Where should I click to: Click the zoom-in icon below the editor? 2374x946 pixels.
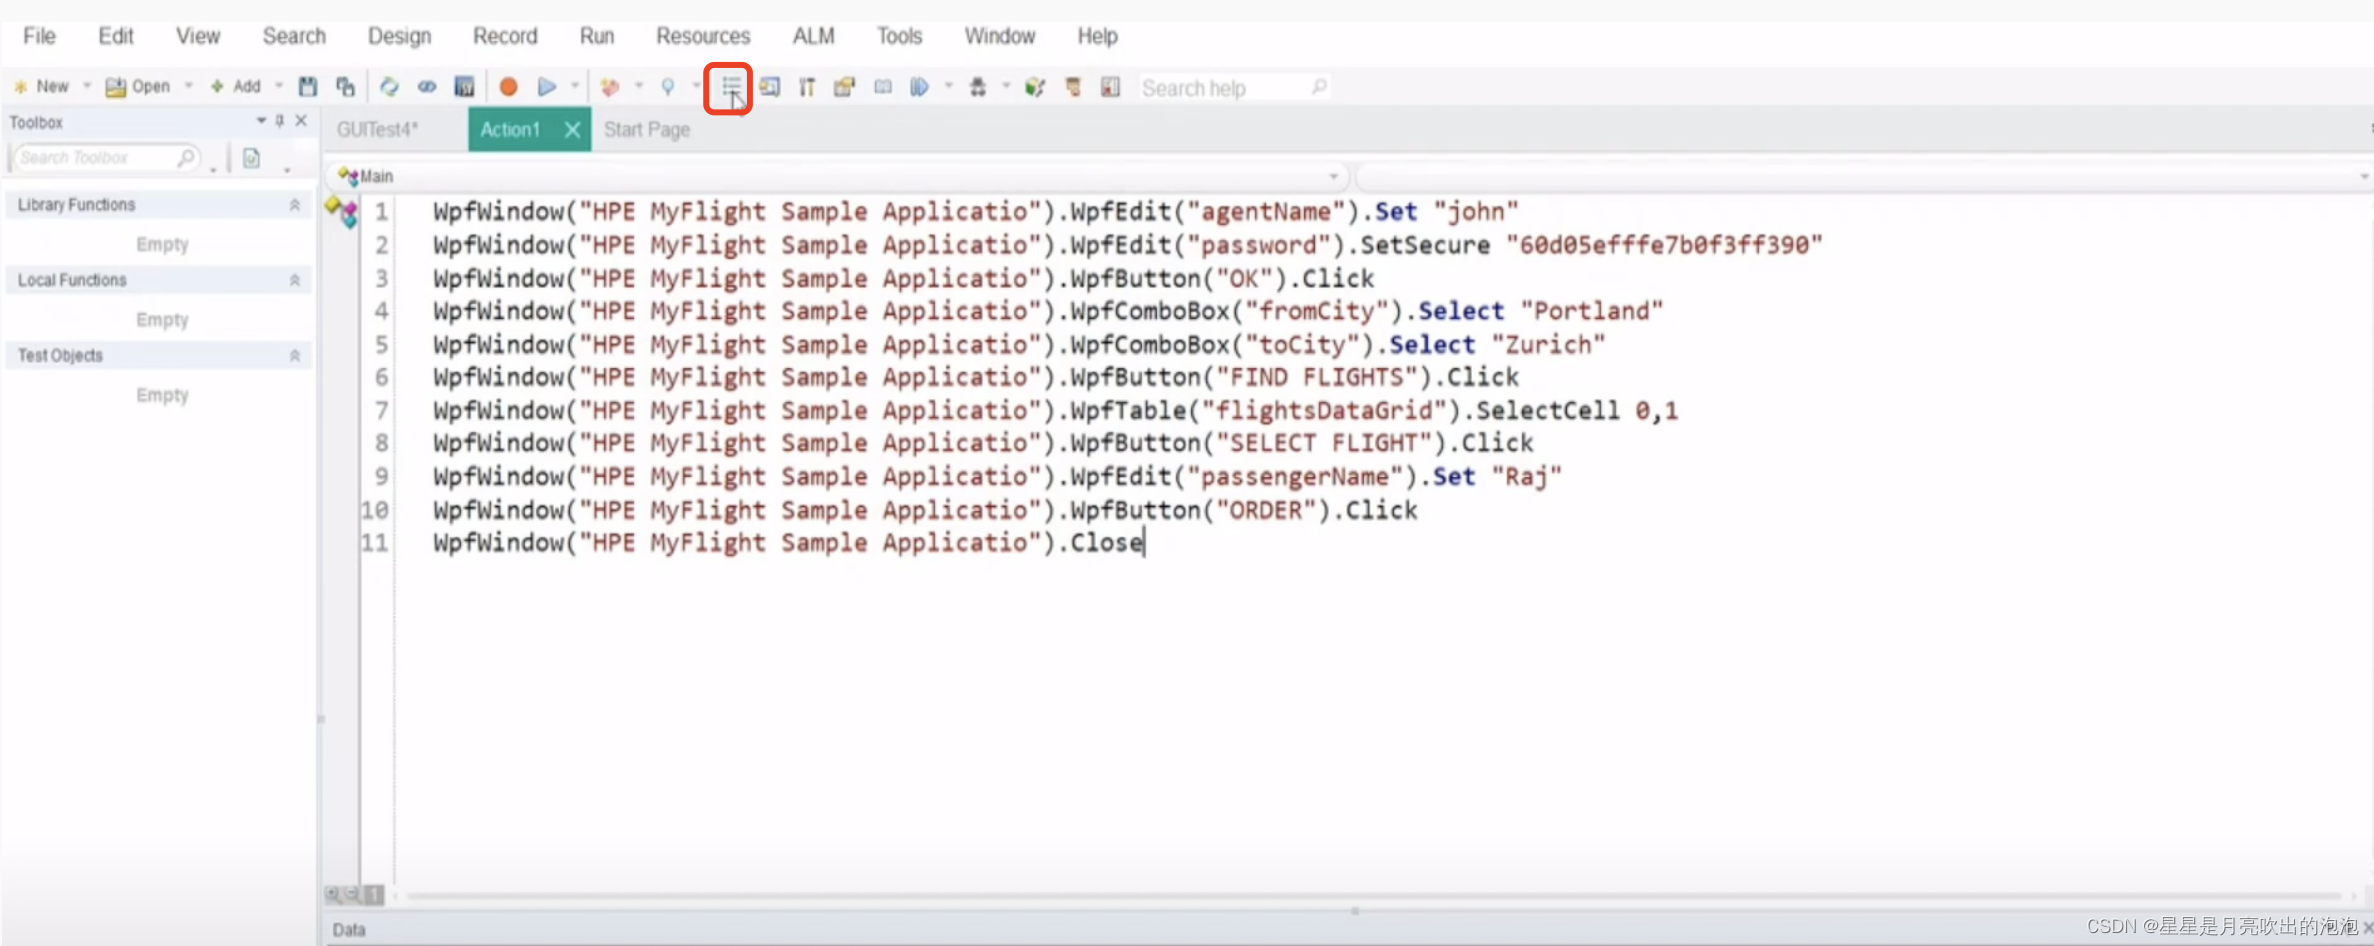tap(333, 894)
